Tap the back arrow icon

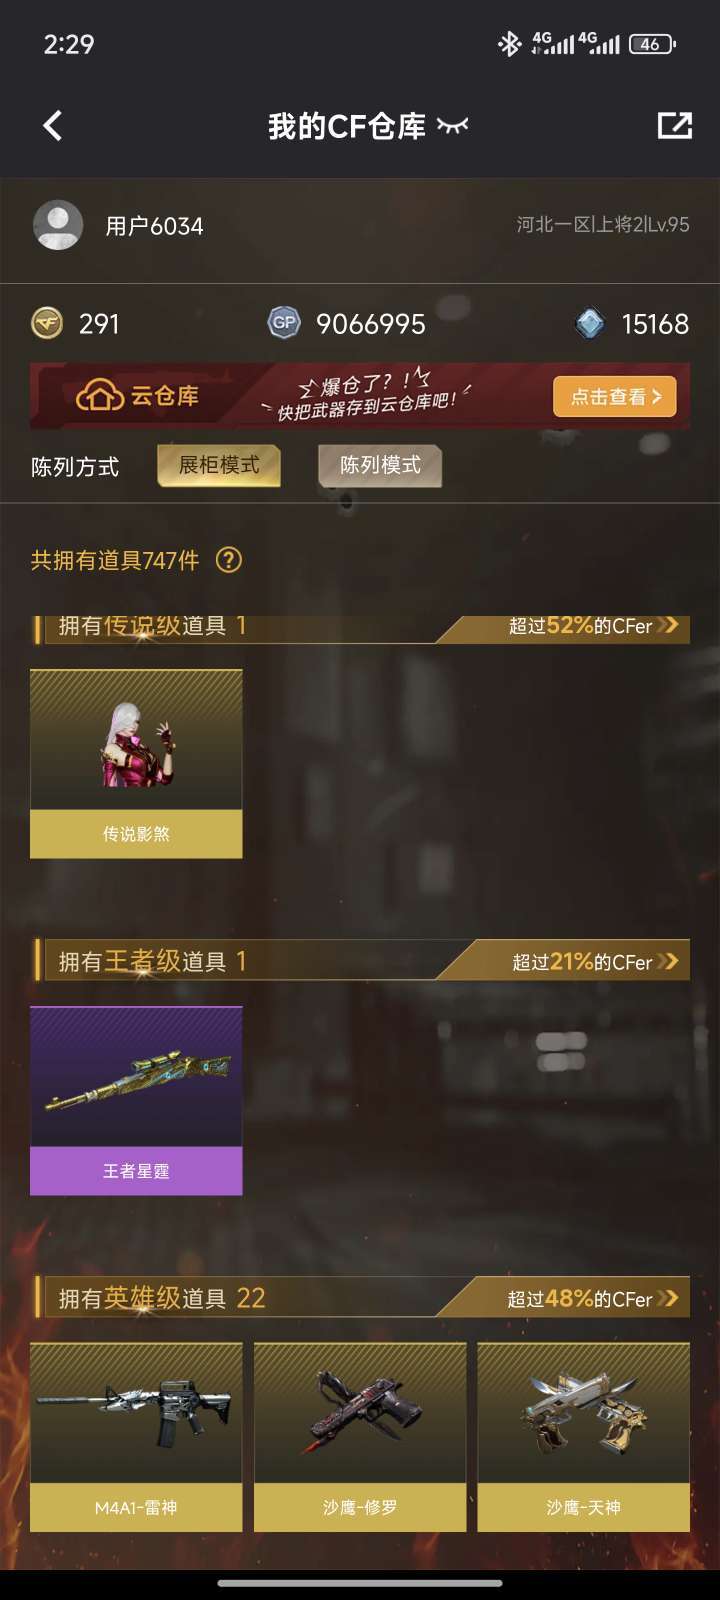(53, 126)
